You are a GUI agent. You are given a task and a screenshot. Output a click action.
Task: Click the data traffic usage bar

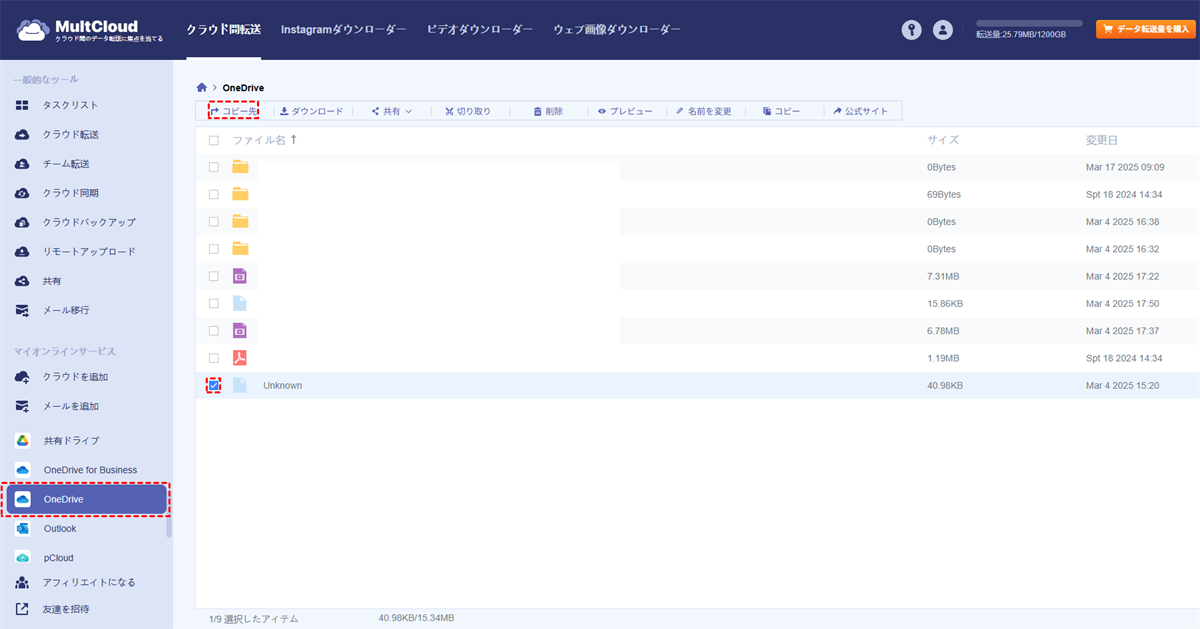coord(1029,23)
